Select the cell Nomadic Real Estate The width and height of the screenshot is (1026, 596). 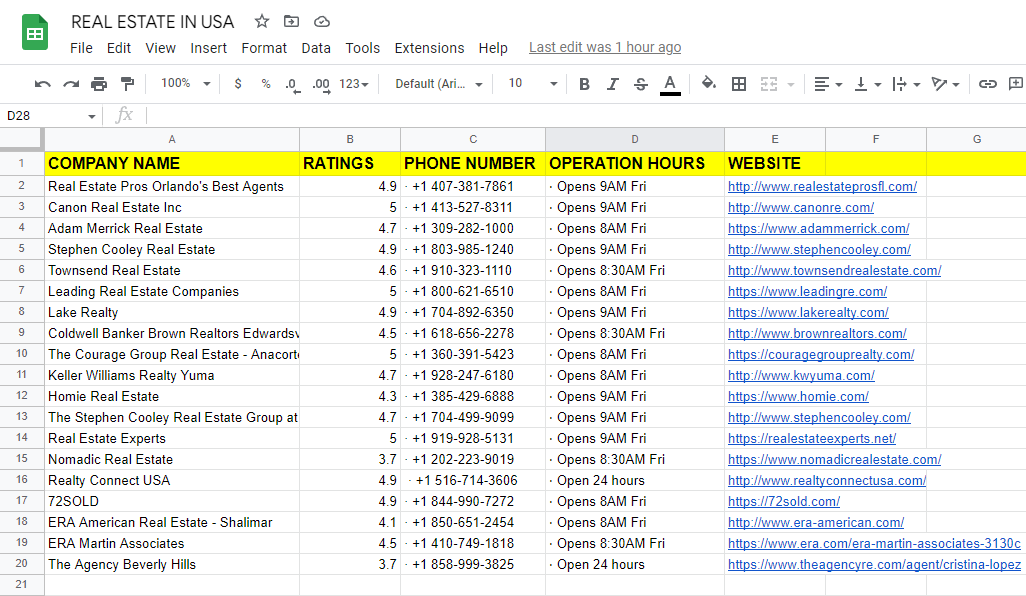point(171,460)
